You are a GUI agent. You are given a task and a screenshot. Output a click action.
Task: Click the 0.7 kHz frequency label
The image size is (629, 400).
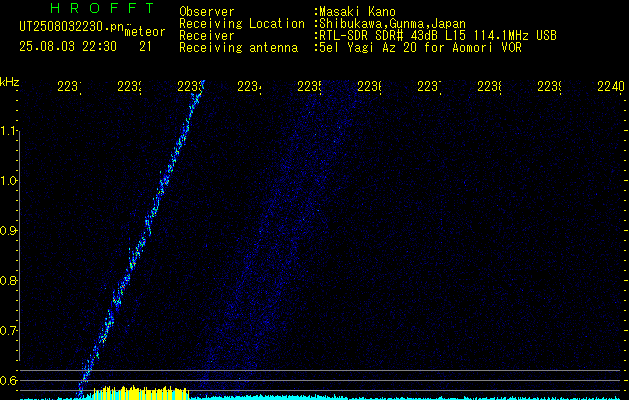[x=8, y=331]
